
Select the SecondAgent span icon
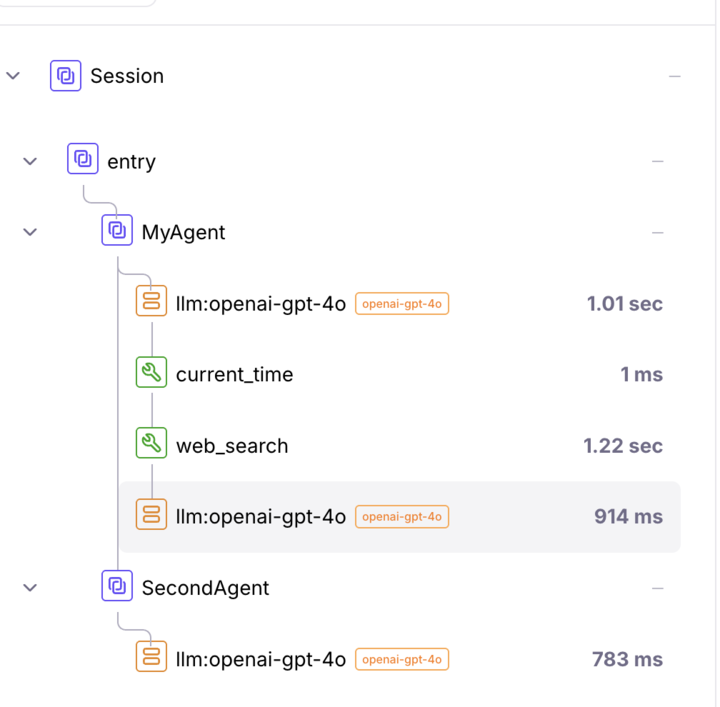coord(117,587)
